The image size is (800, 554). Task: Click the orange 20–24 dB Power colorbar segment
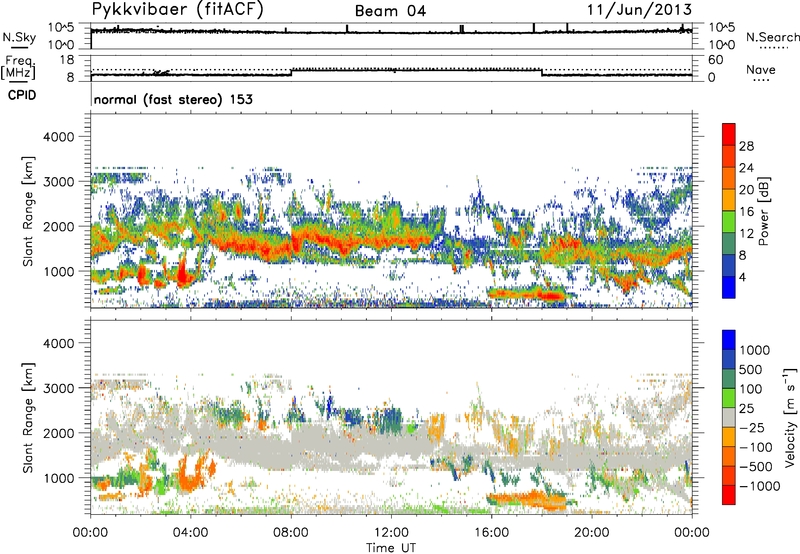click(x=729, y=178)
